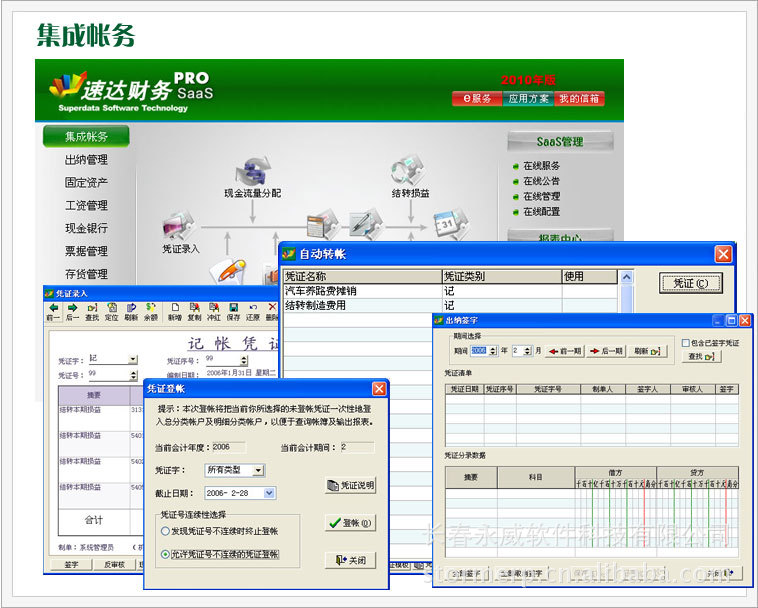Click the 关闭 button in 凭证登帐 dialog
Image resolution: width=758 pixels, height=608 pixels.
351,560
